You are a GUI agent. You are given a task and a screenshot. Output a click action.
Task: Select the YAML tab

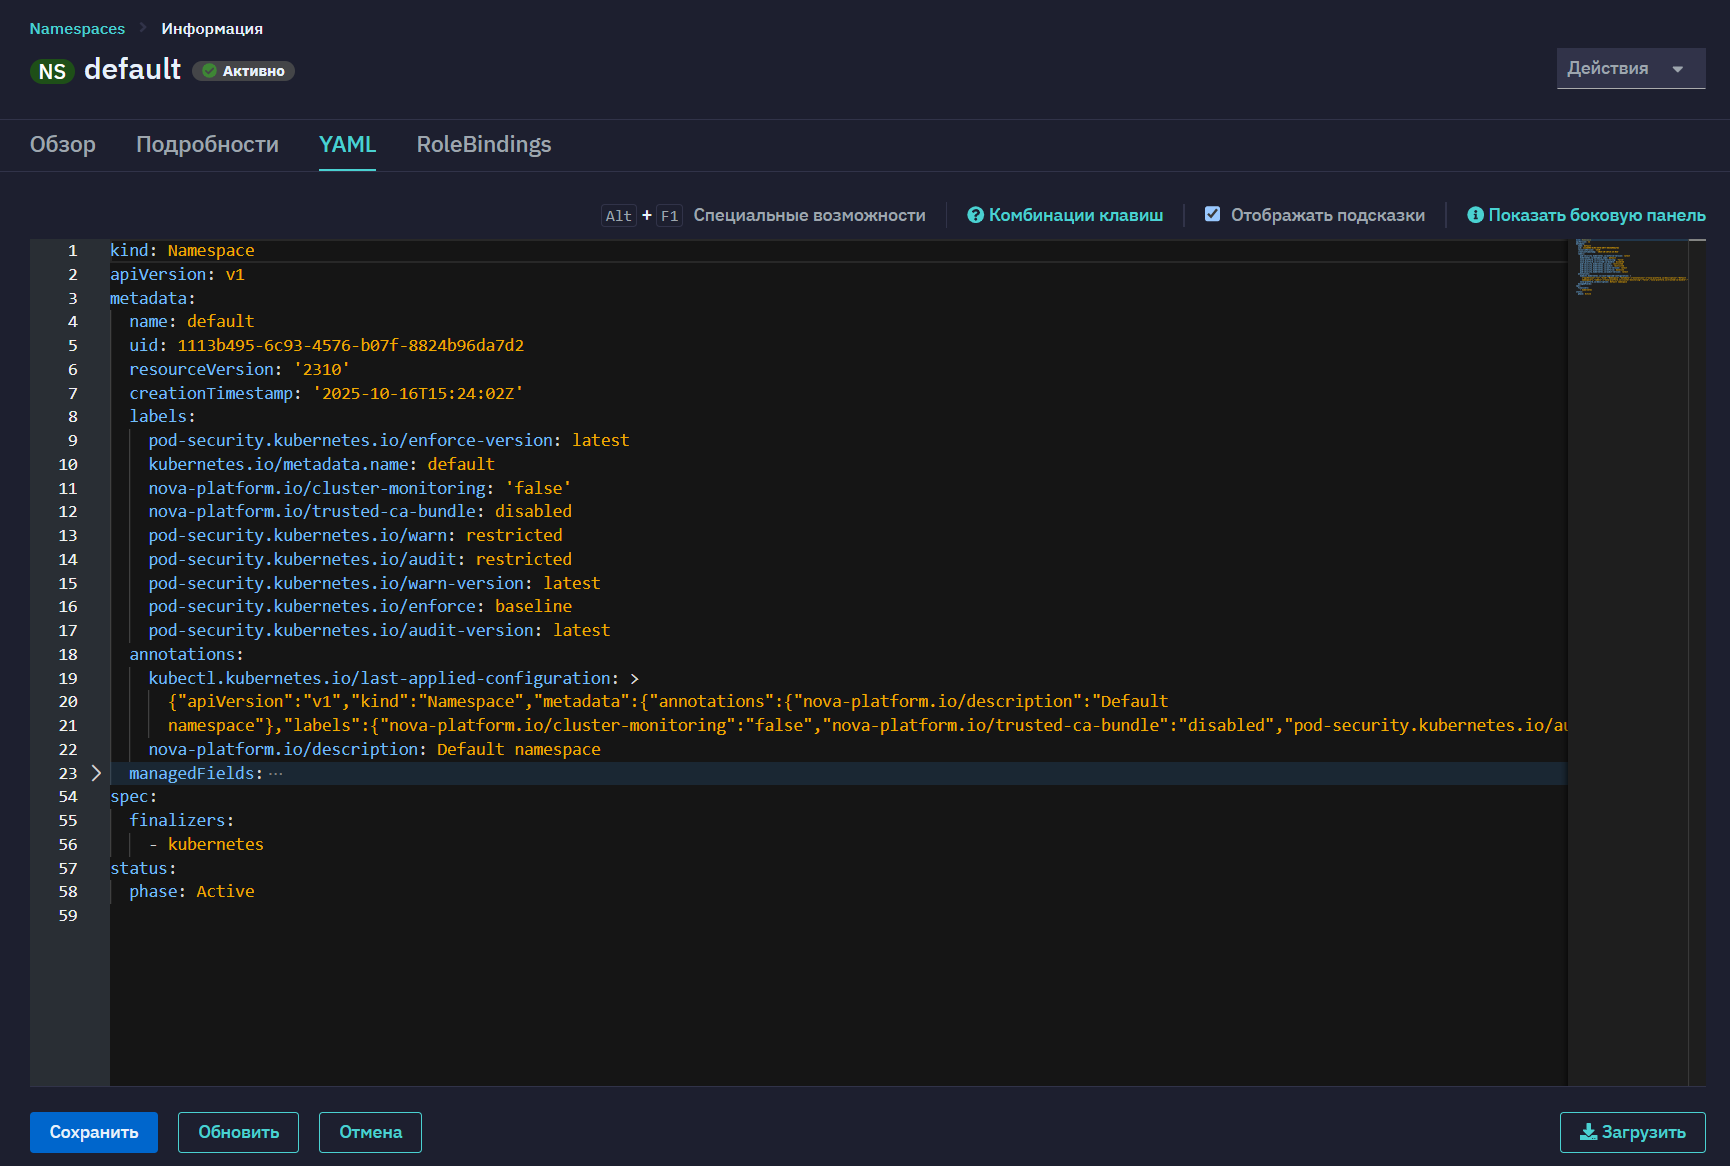coord(347,144)
